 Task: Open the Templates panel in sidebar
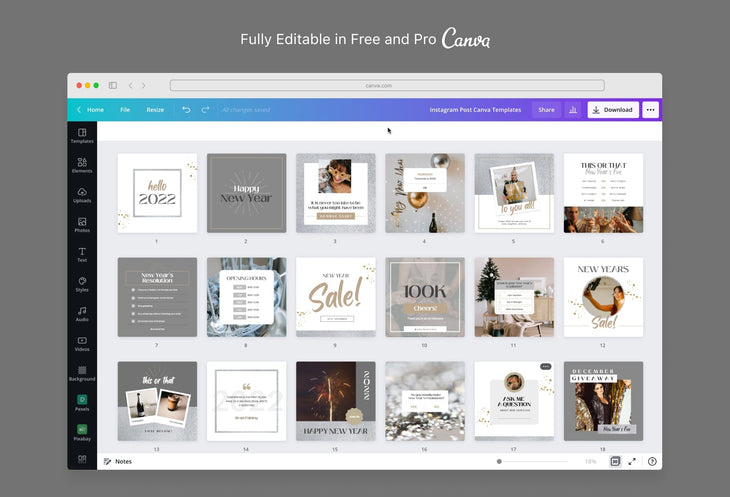82,134
